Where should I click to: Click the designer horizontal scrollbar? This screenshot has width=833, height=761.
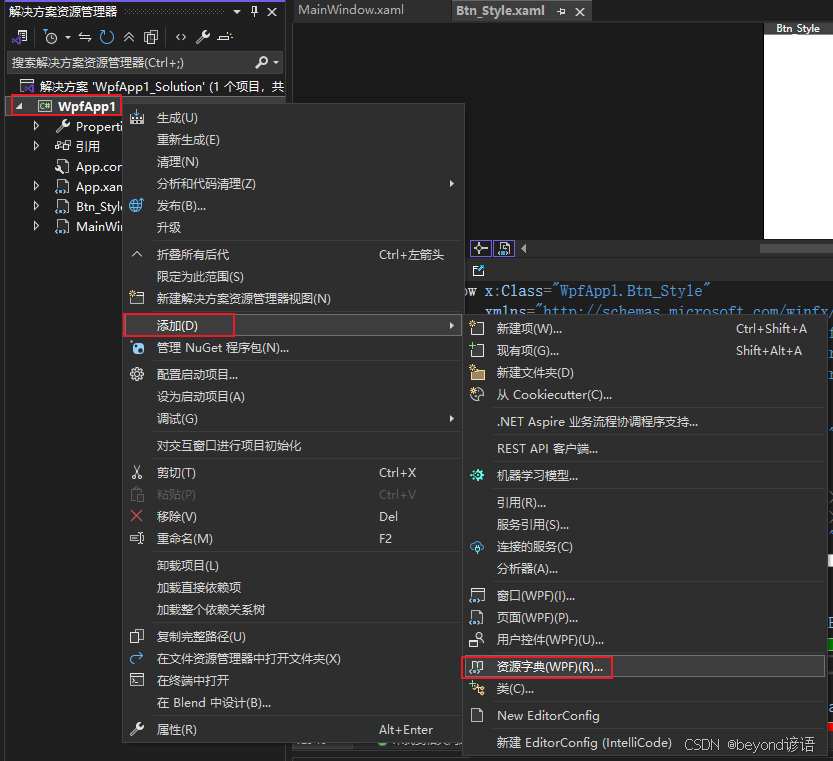[795, 248]
